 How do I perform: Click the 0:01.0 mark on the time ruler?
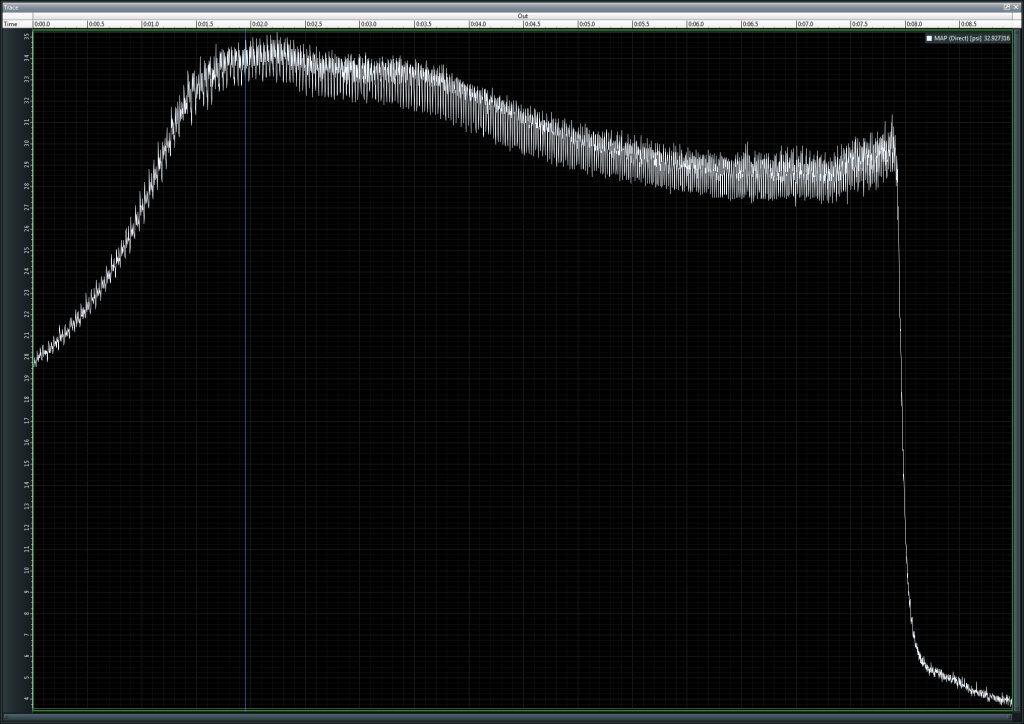[151, 24]
